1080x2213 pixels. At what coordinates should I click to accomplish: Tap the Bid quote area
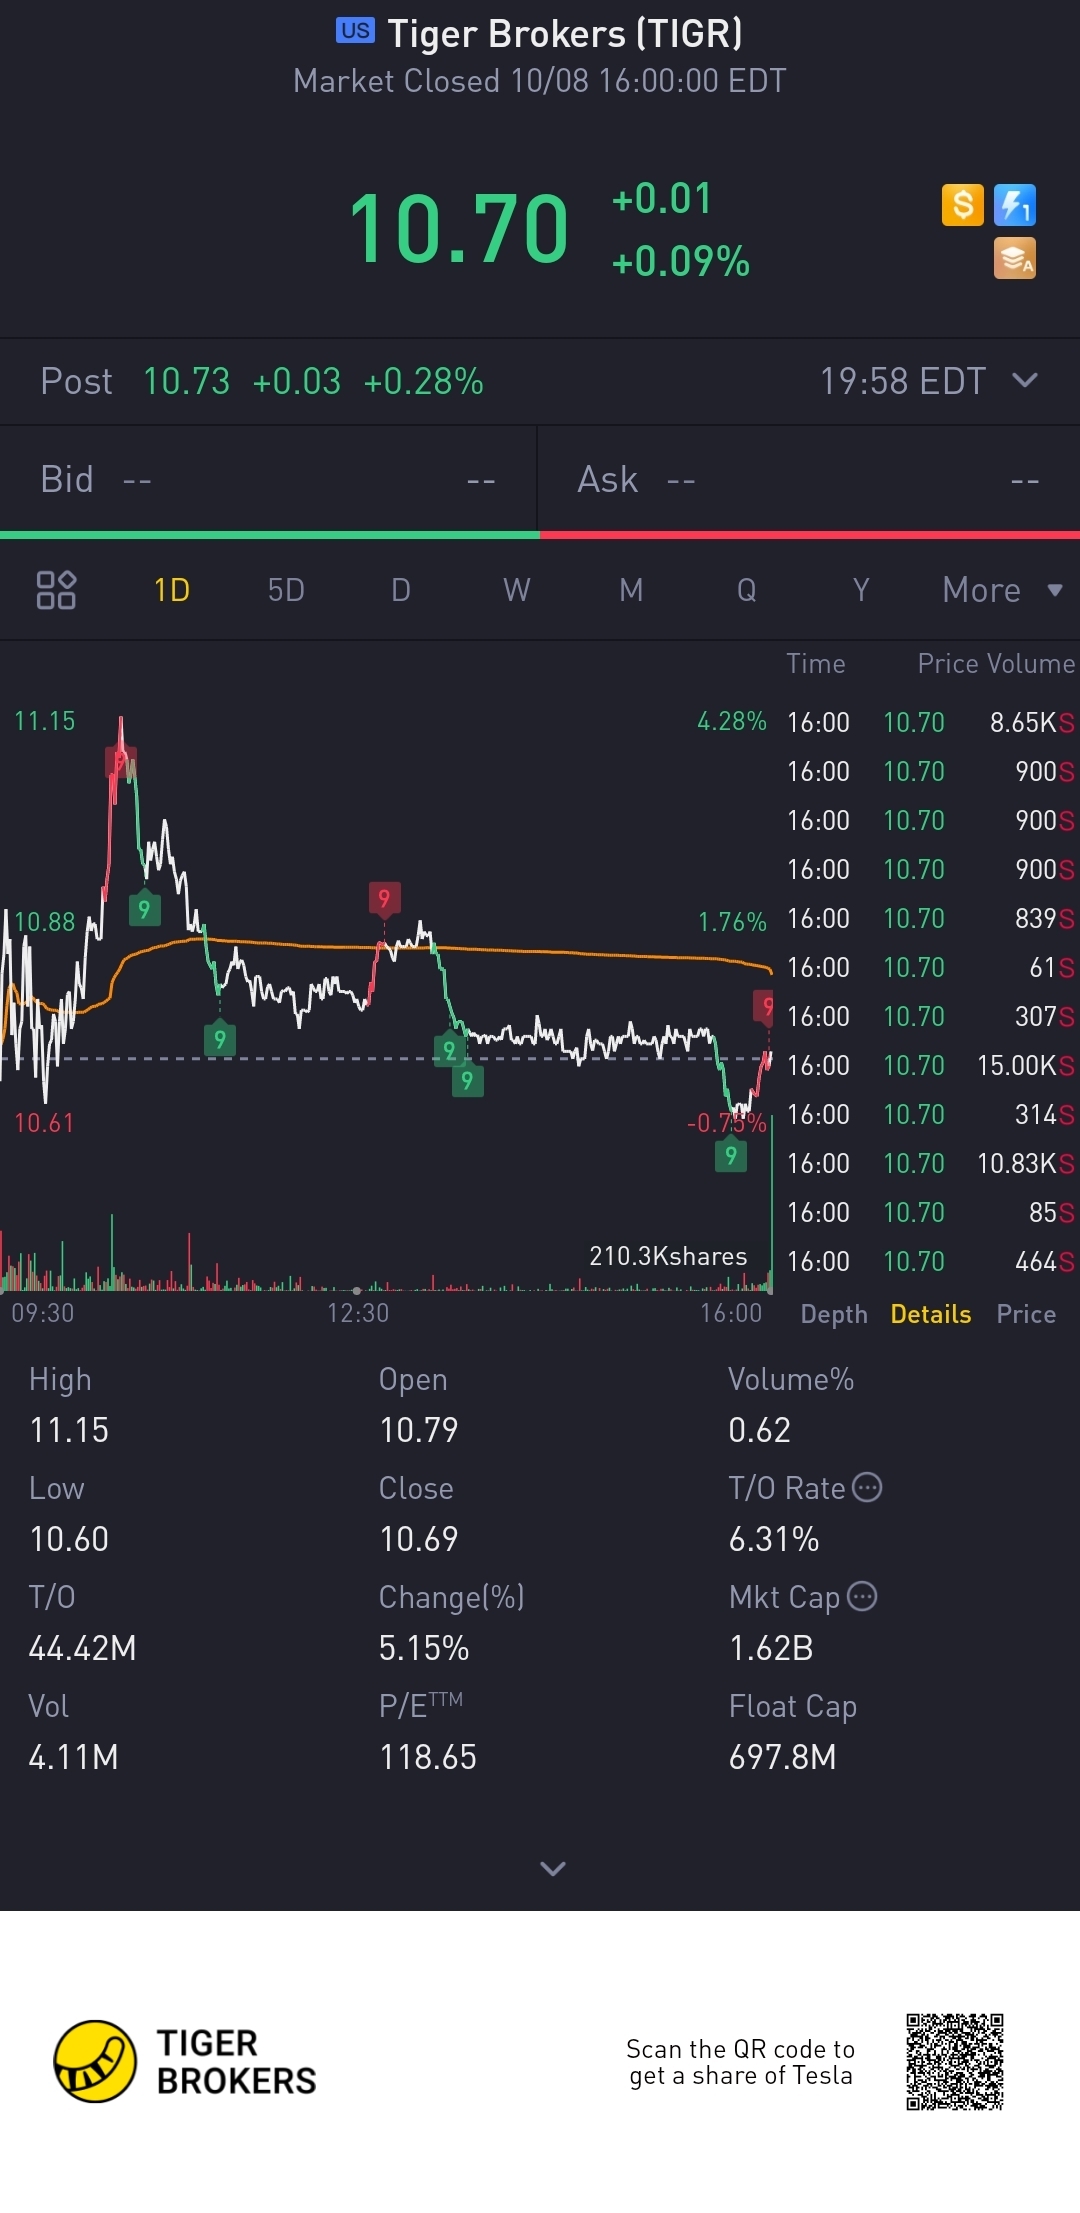268,480
